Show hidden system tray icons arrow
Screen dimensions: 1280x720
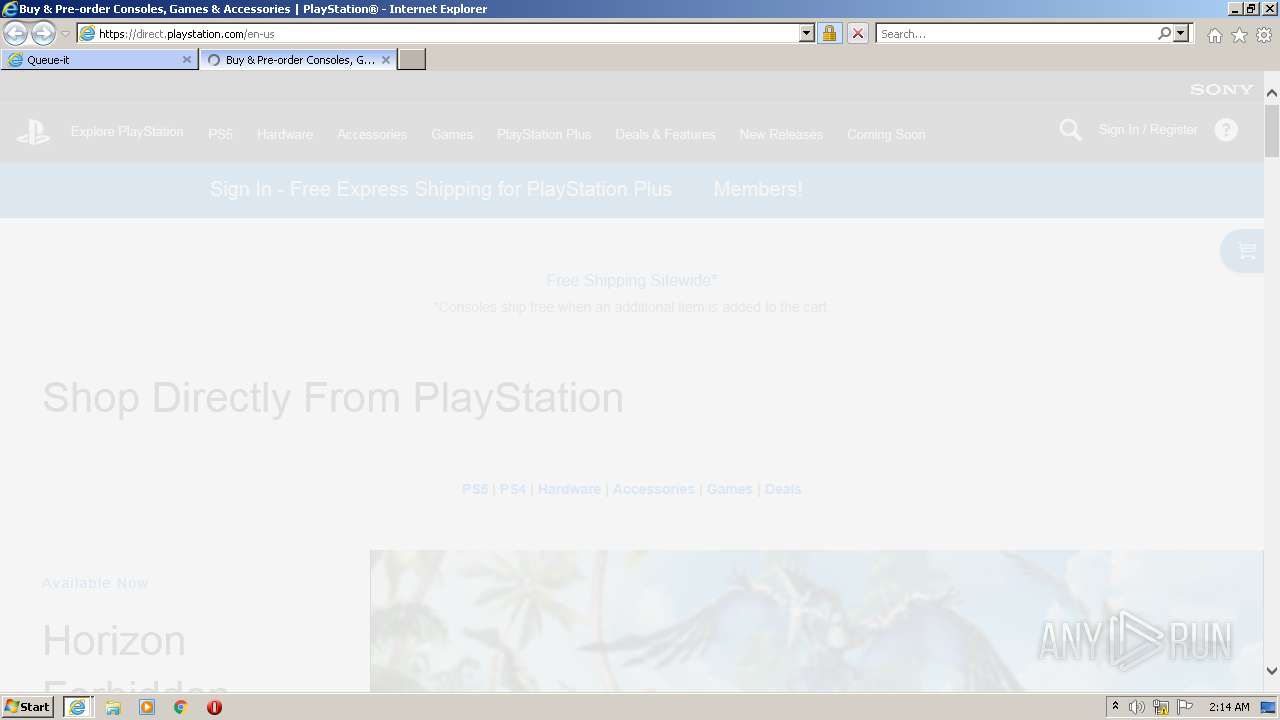[x=1115, y=707]
